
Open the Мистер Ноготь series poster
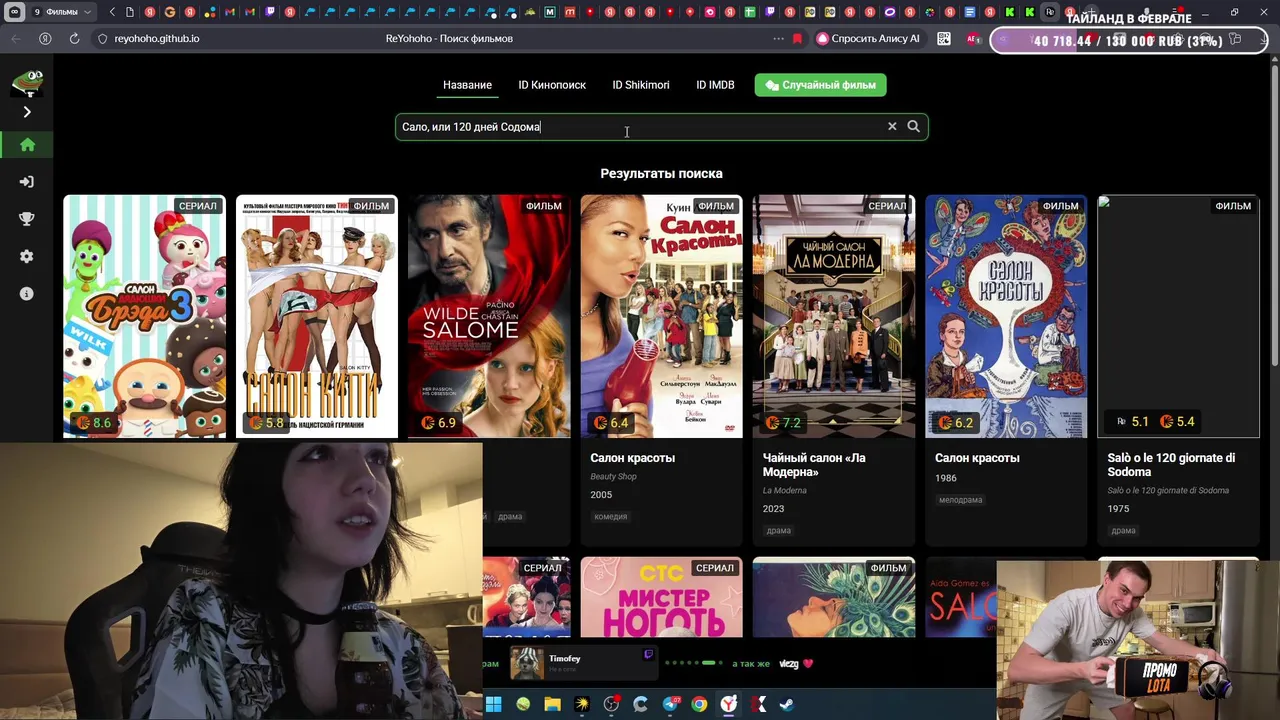pyautogui.click(x=662, y=597)
